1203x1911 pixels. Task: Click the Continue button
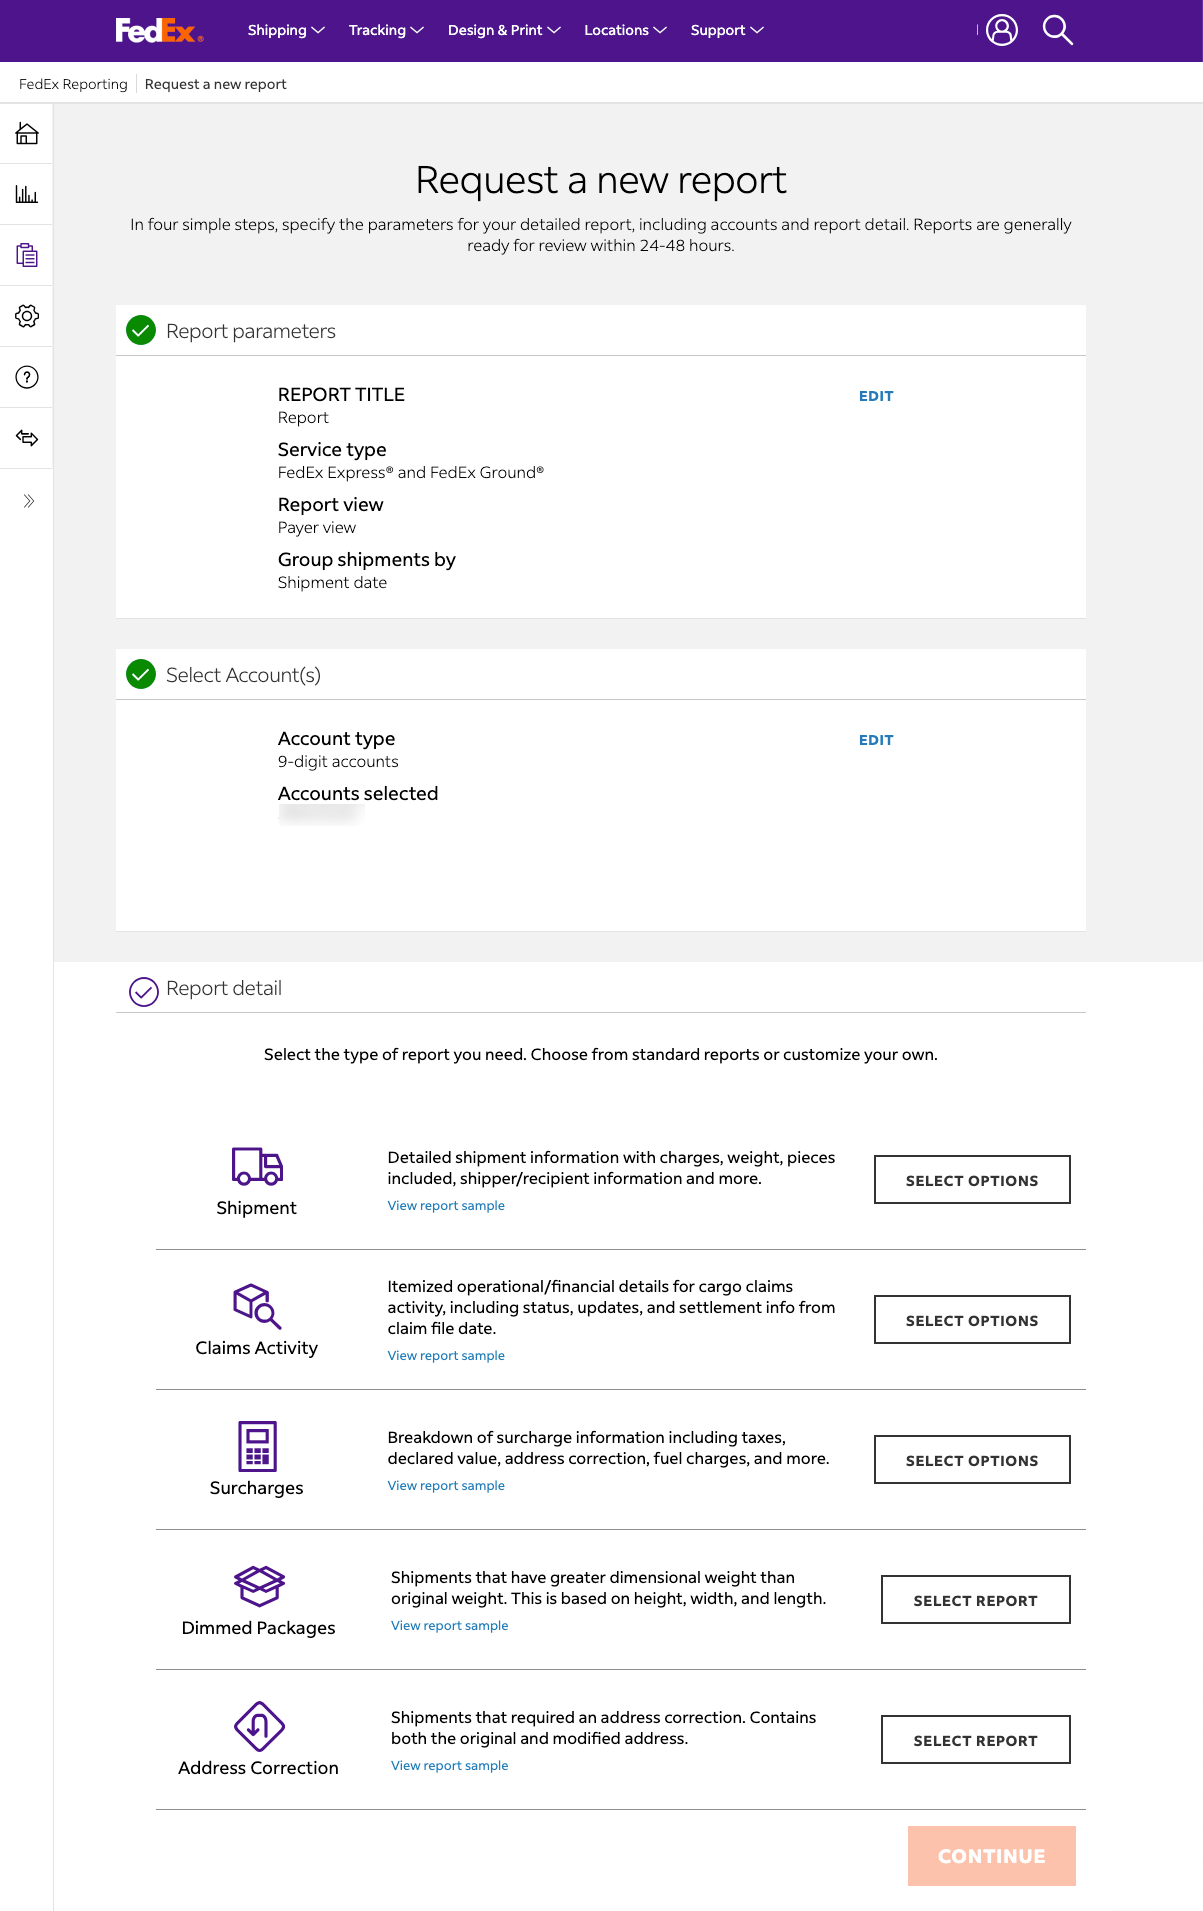pyautogui.click(x=991, y=1856)
